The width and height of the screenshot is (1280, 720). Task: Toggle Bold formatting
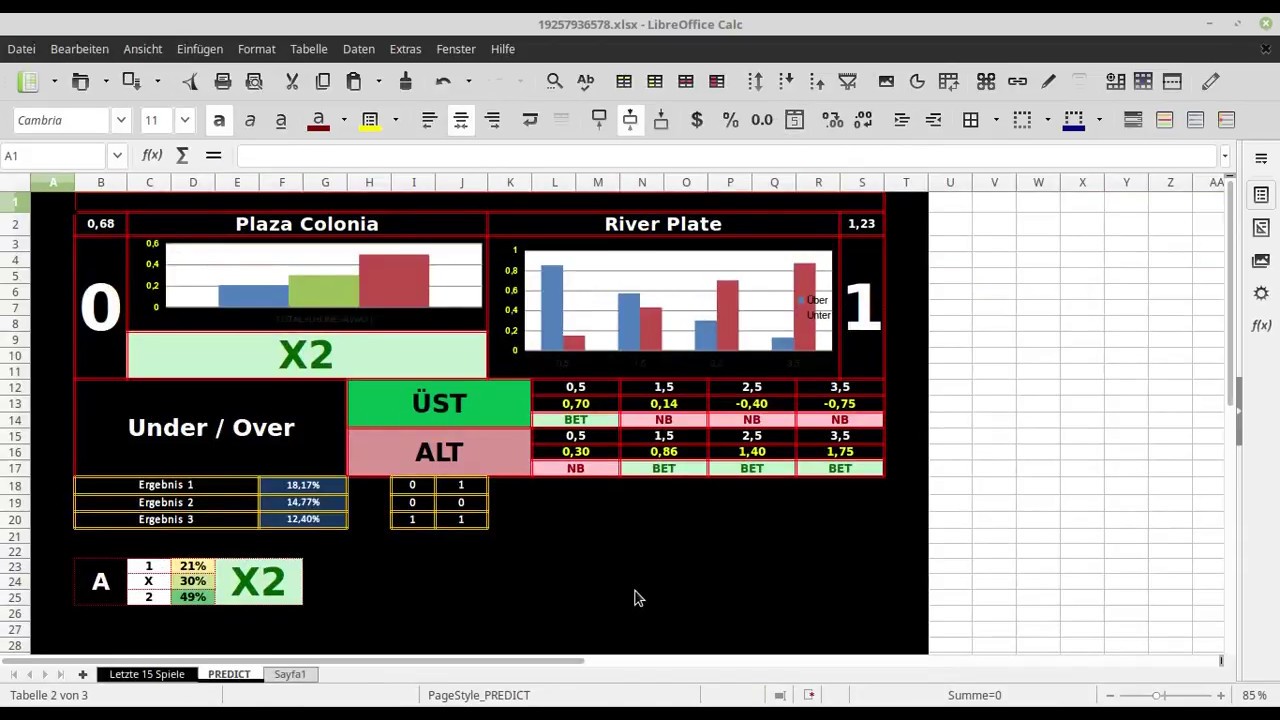(x=219, y=120)
